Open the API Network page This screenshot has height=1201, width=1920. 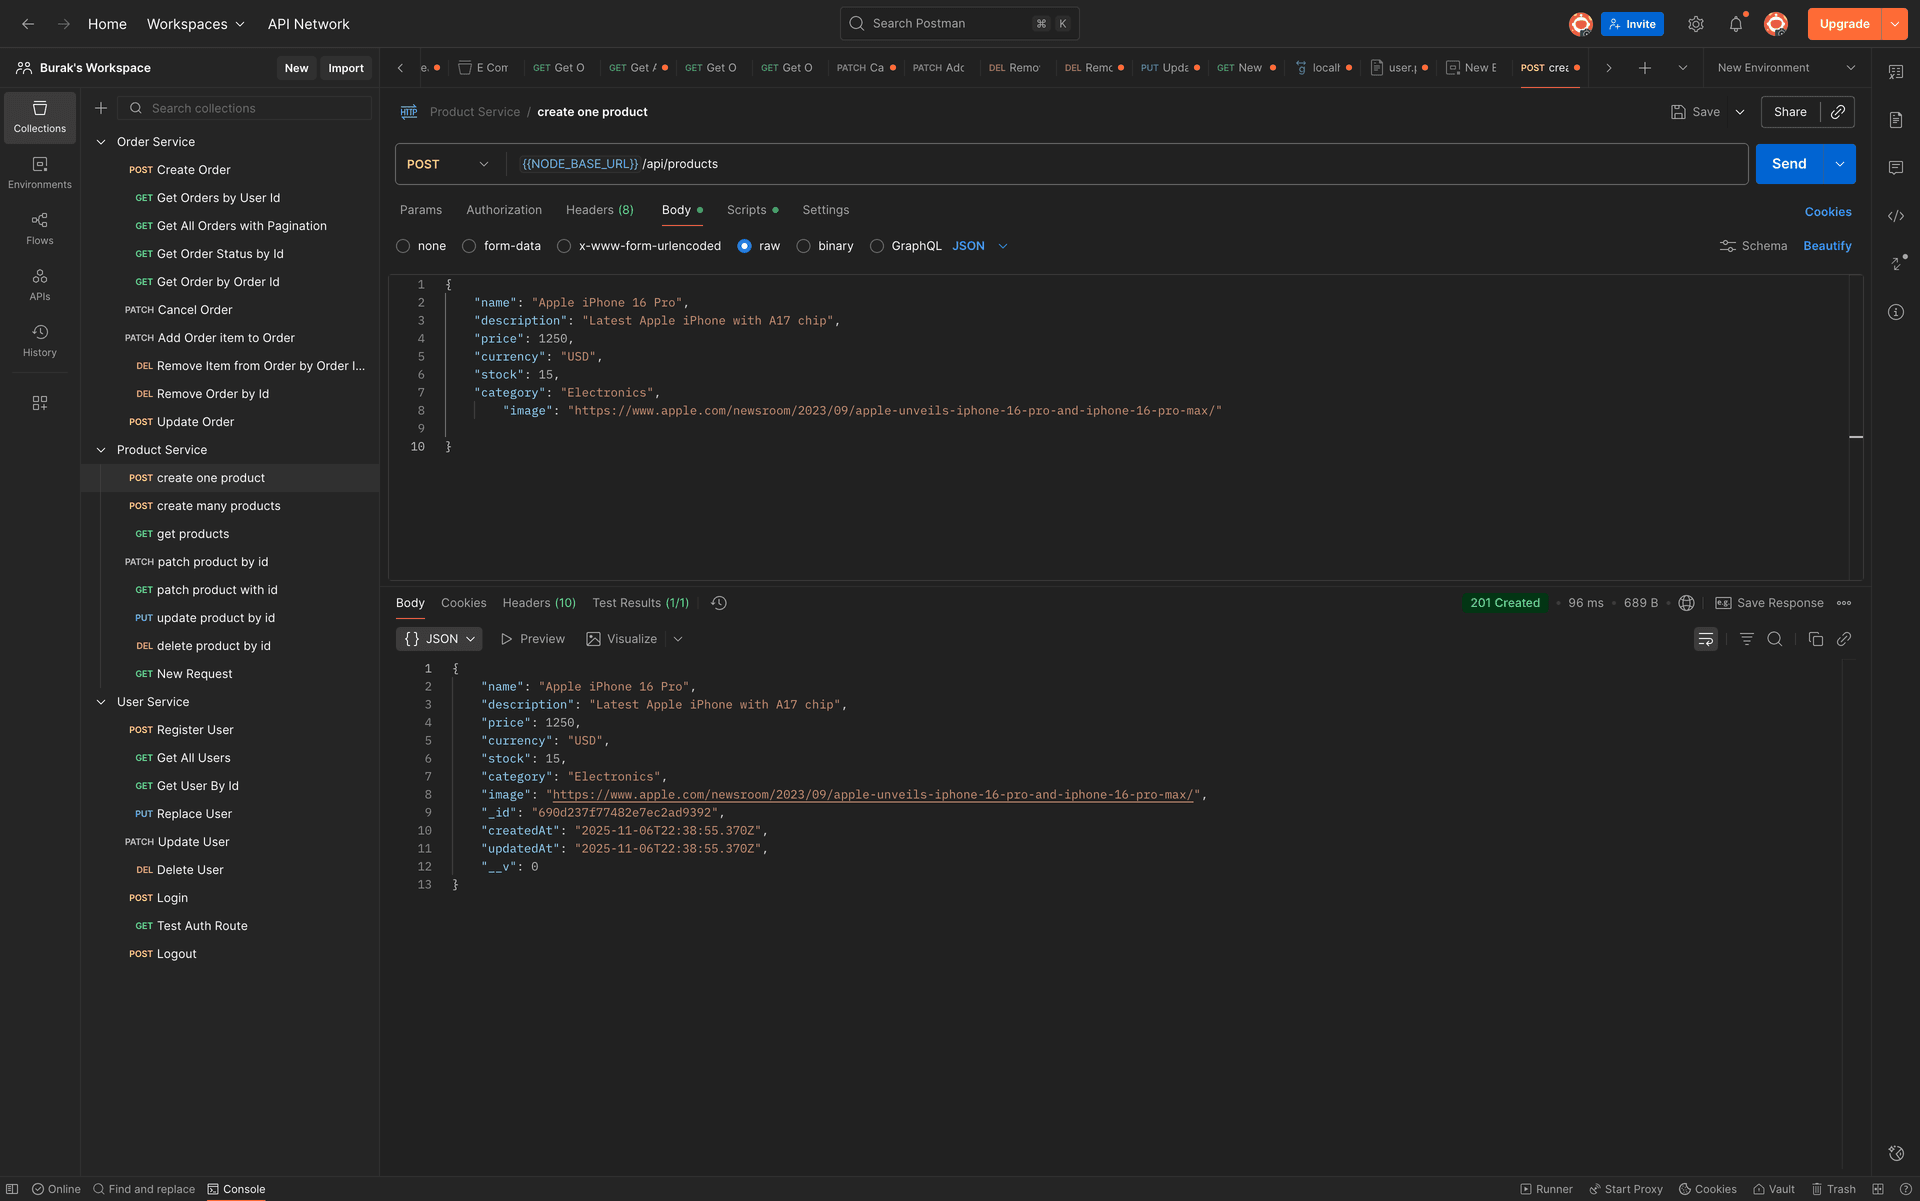[x=308, y=23]
